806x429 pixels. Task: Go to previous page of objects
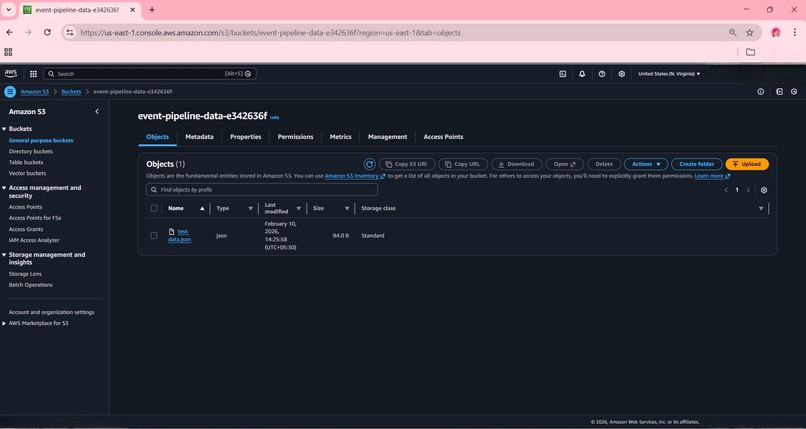[726, 190]
